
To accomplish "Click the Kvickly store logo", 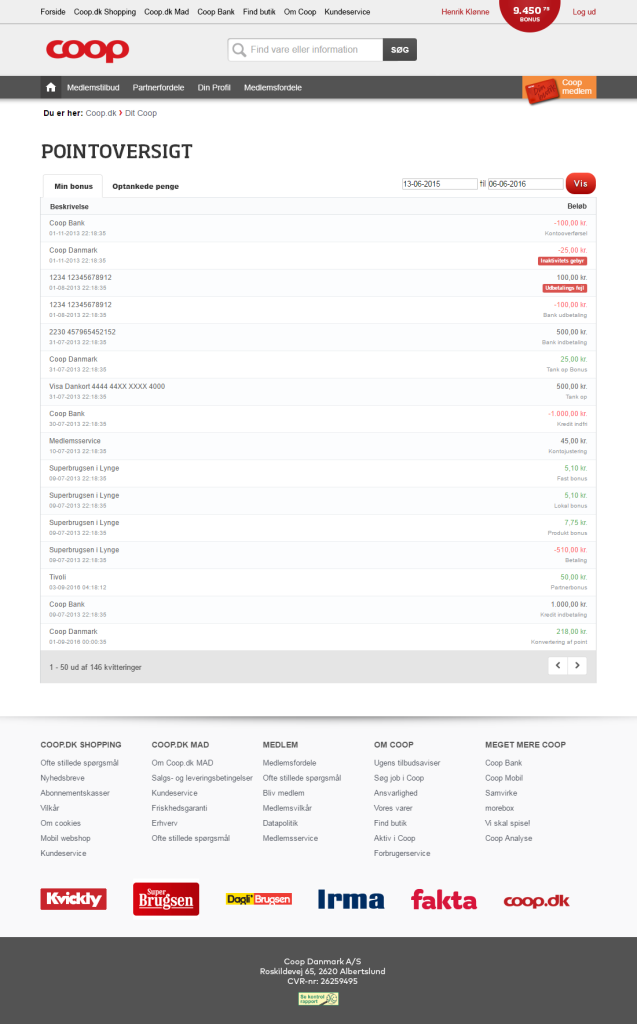I will coord(73,899).
